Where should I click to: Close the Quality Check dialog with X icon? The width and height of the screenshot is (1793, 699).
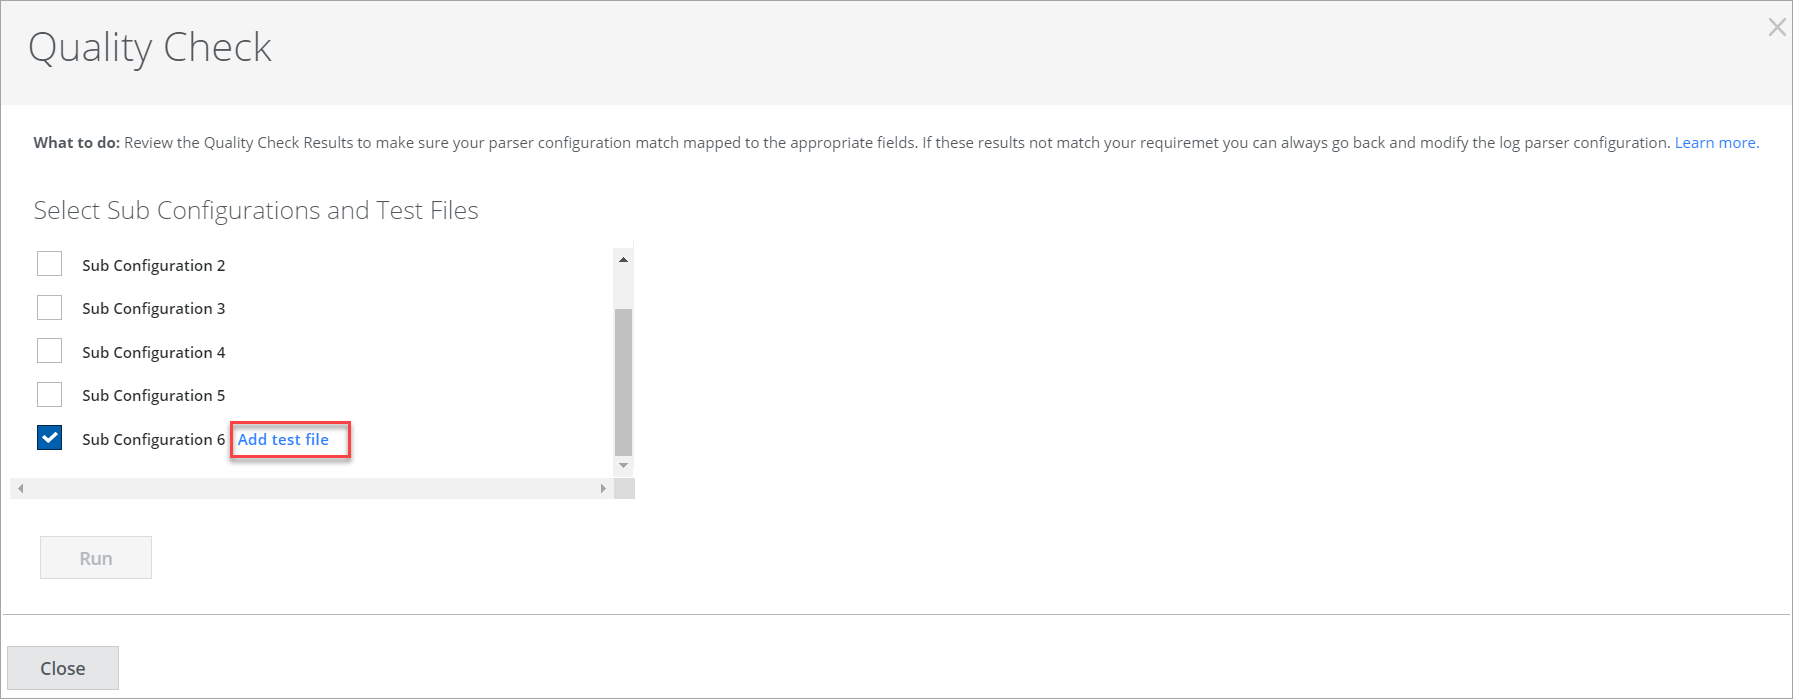(x=1776, y=28)
